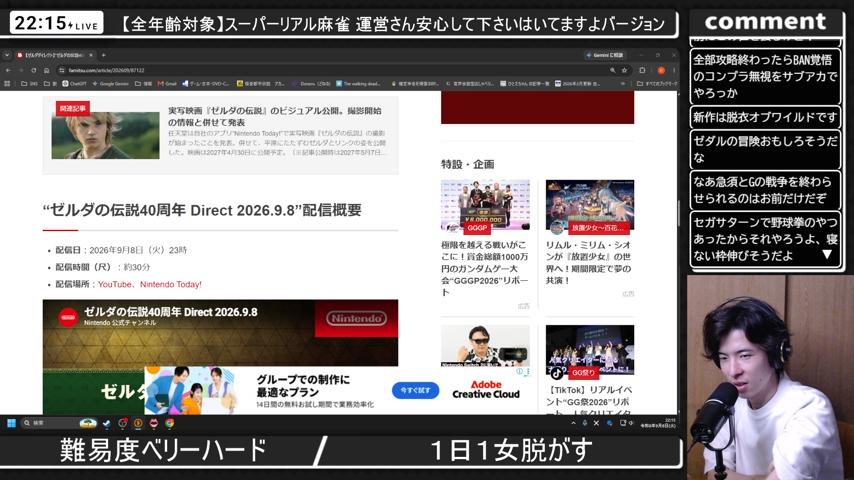The width and height of the screenshot is (854, 480).
Task: Follow the YouTube link in the stream details
Action: click(114, 284)
